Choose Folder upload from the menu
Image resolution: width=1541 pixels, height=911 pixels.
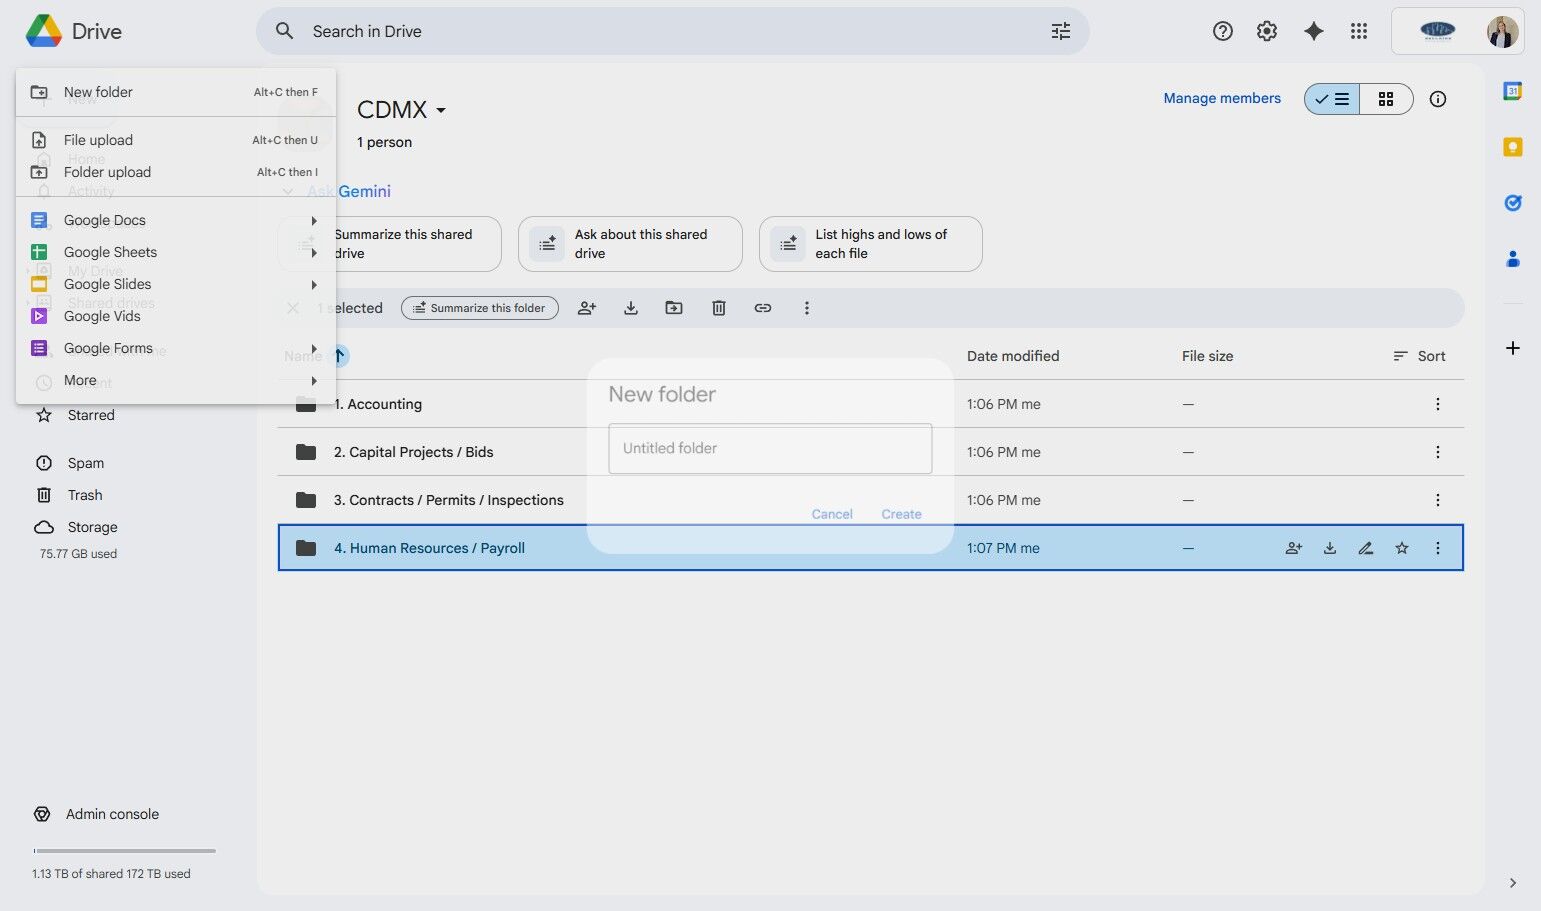pos(176,172)
